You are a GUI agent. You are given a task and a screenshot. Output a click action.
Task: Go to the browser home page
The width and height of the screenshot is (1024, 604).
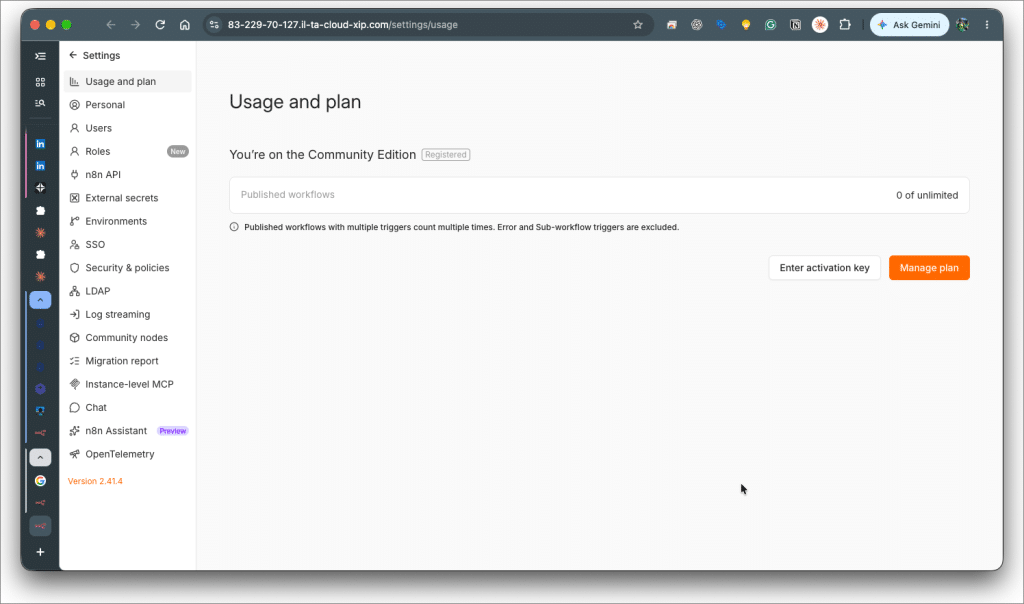click(185, 25)
